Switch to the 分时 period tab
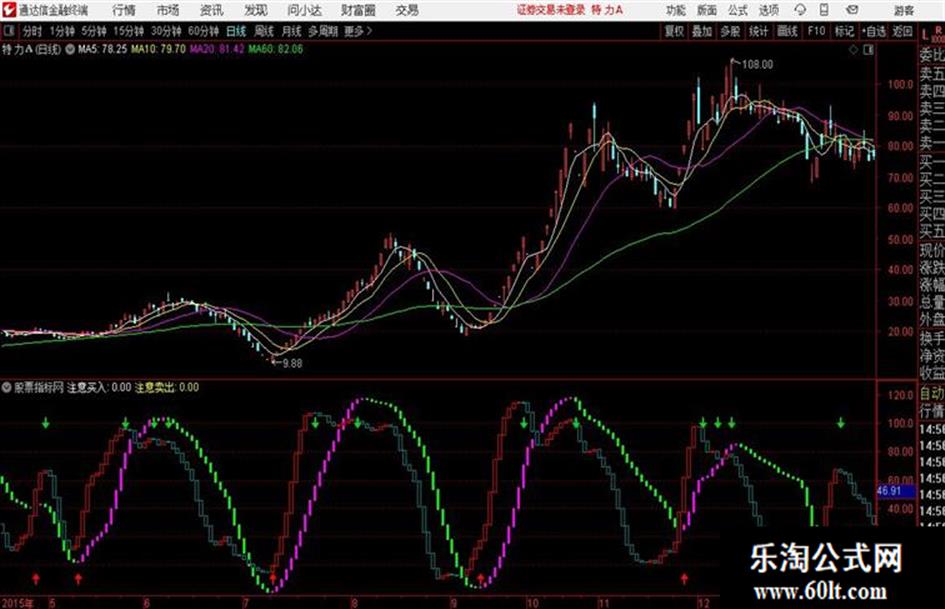The width and height of the screenshot is (945, 609). (33, 31)
